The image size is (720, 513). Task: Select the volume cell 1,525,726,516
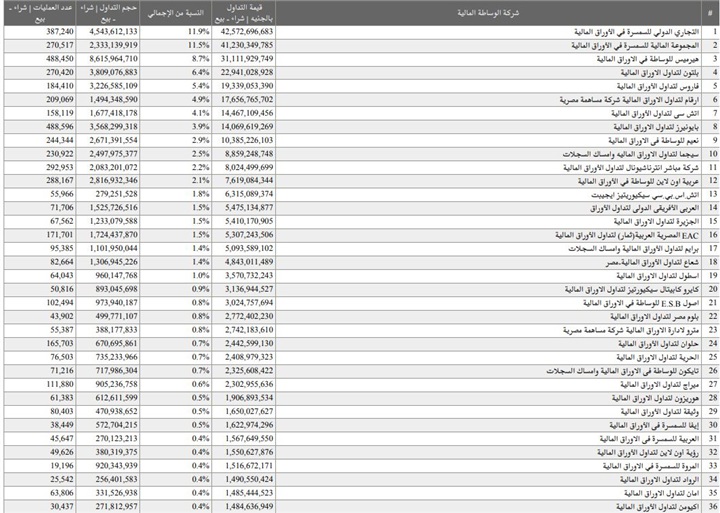(107, 208)
